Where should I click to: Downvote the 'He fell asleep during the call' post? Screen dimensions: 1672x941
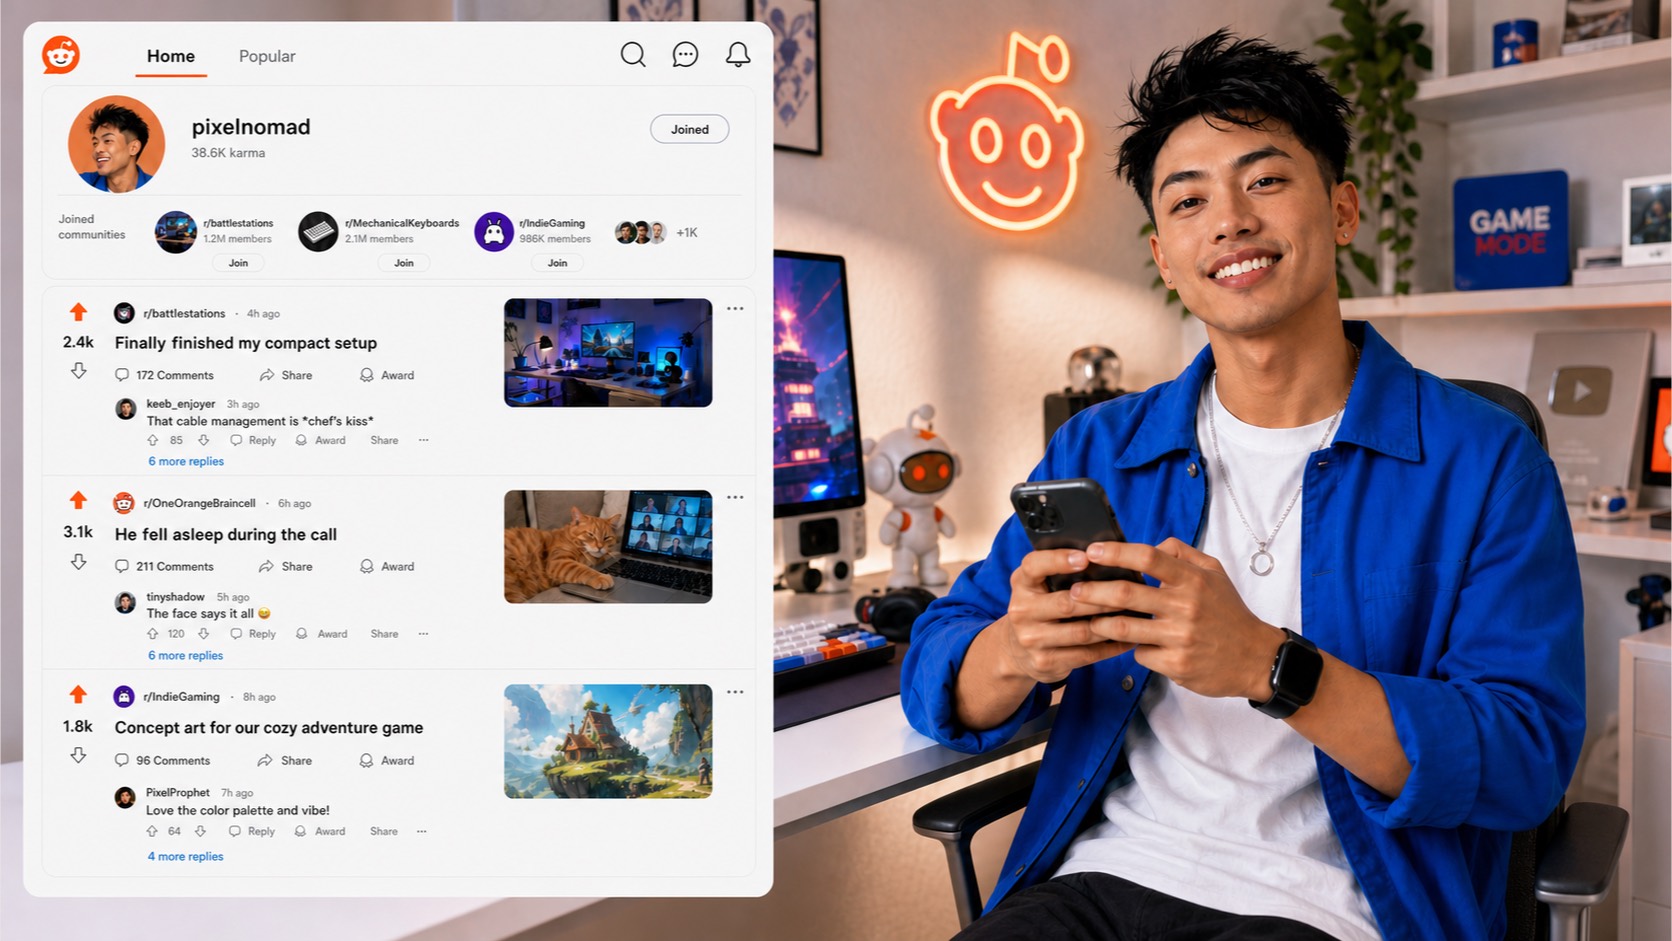78,562
